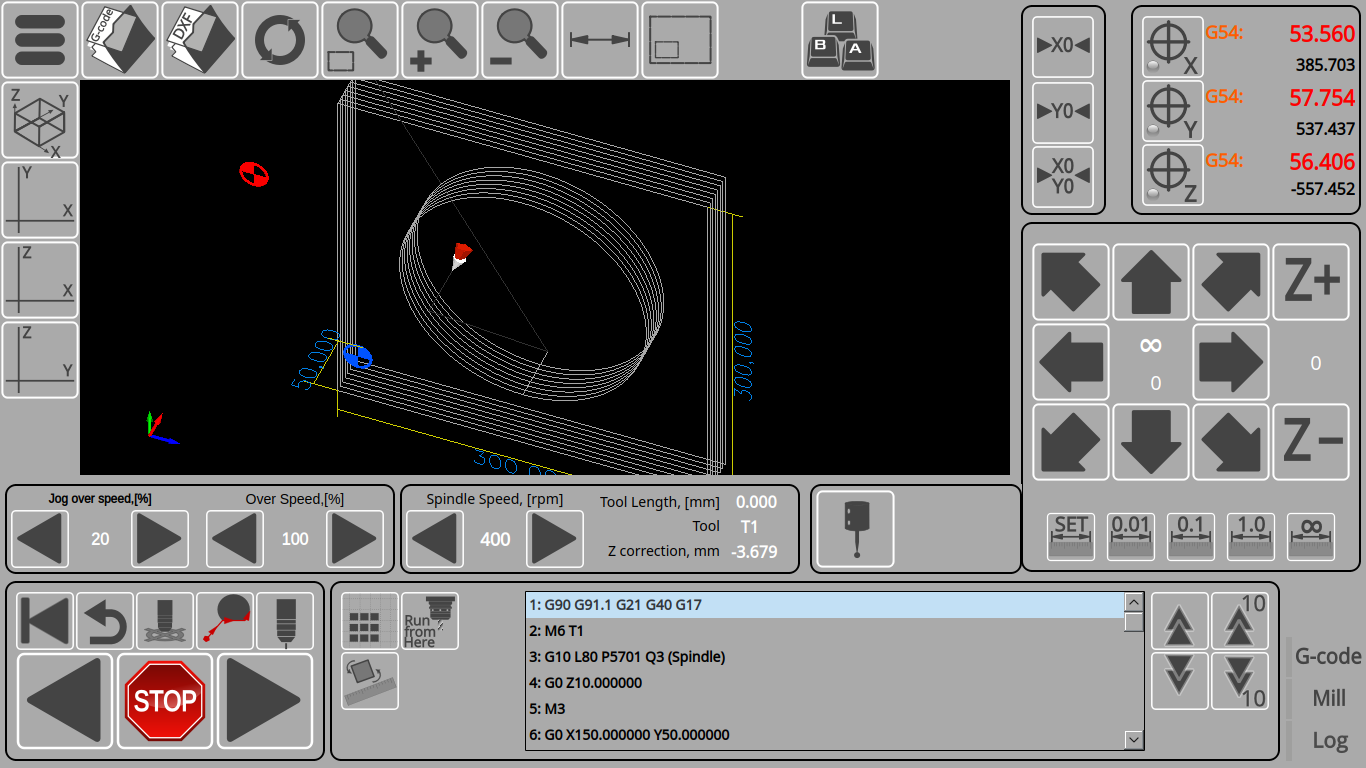Click G-code list scrollbar up arrow
This screenshot has height=768, width=1366.
click(1134, 602)
